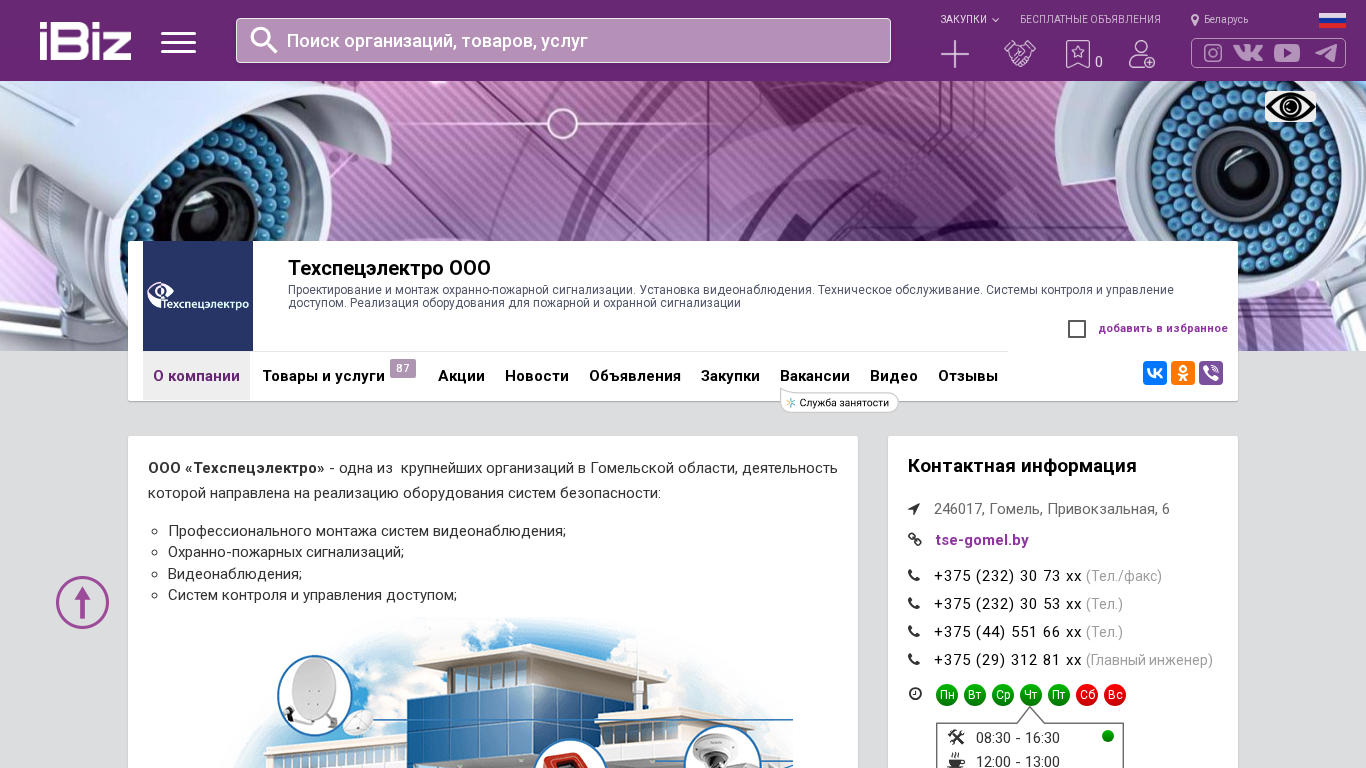Image resolution: width=1366 pixels, height=768 pixels.
Task: Click the address 246017, Гомель, Привокзальная, 6
Action: (x=1052, y=509)
